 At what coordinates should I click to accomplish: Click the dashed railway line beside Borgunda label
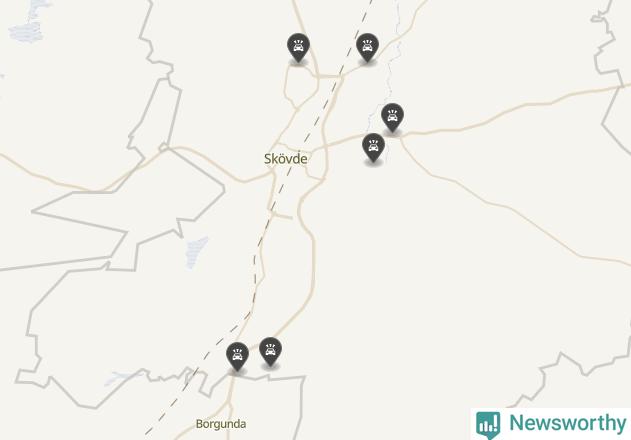[169, 409]
